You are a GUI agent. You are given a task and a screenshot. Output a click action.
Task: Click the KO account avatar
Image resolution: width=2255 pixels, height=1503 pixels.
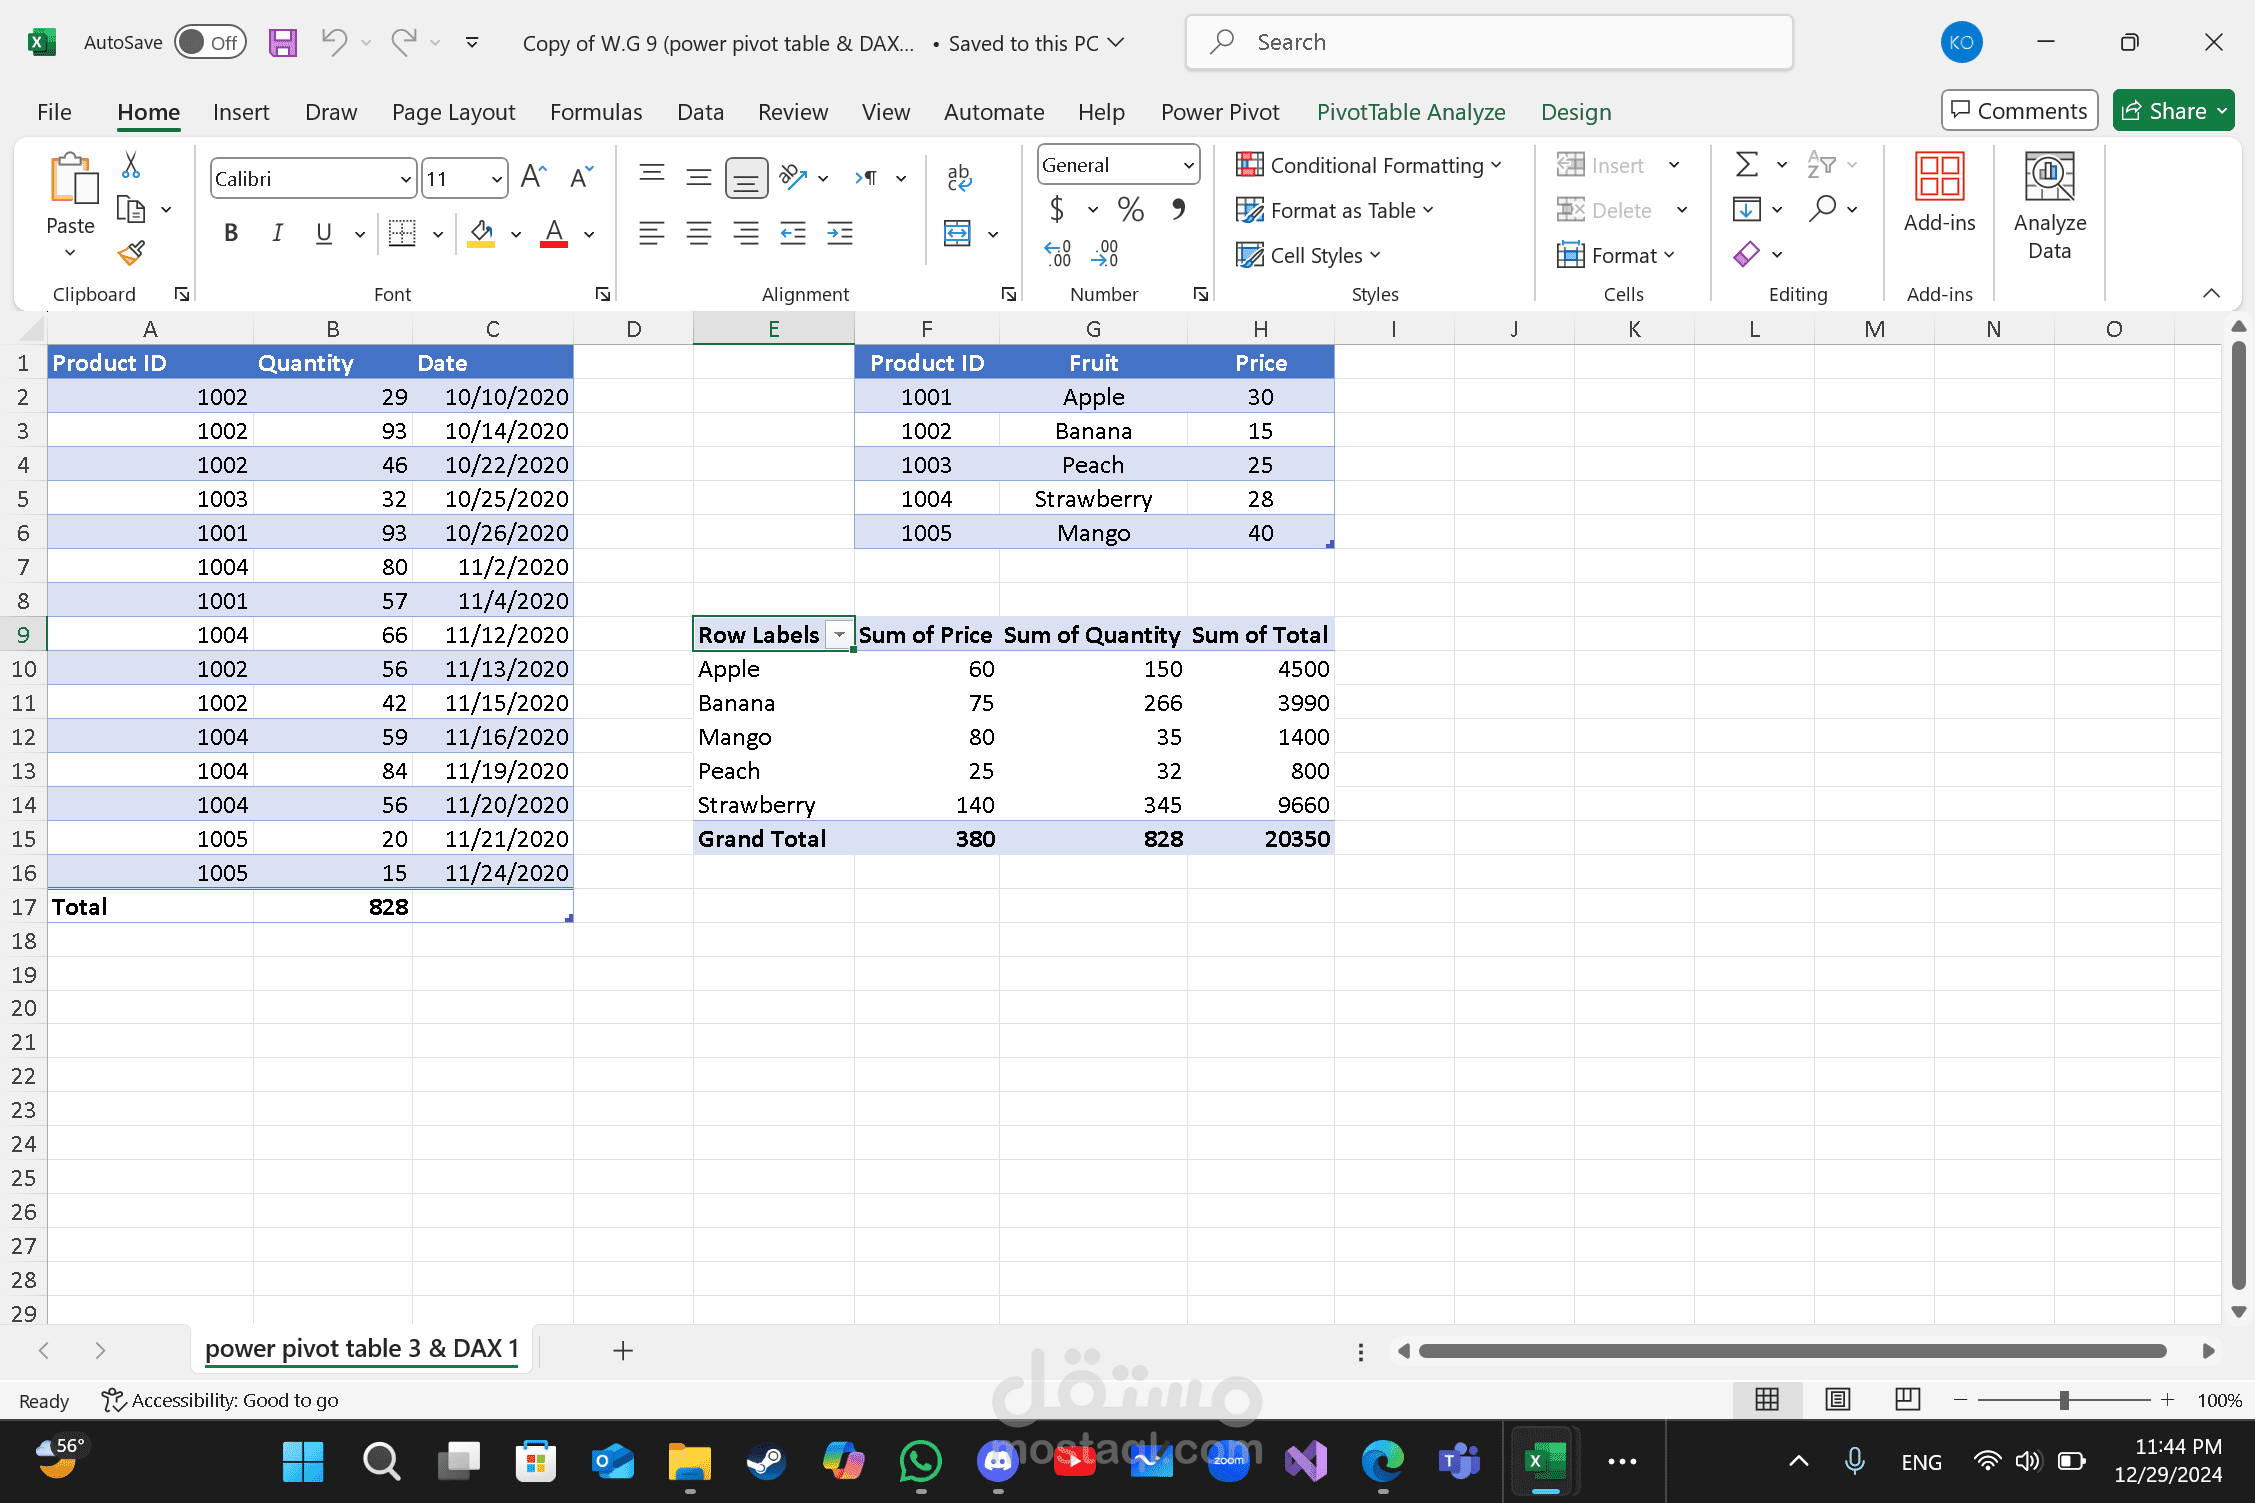(x=1961, y=42)
